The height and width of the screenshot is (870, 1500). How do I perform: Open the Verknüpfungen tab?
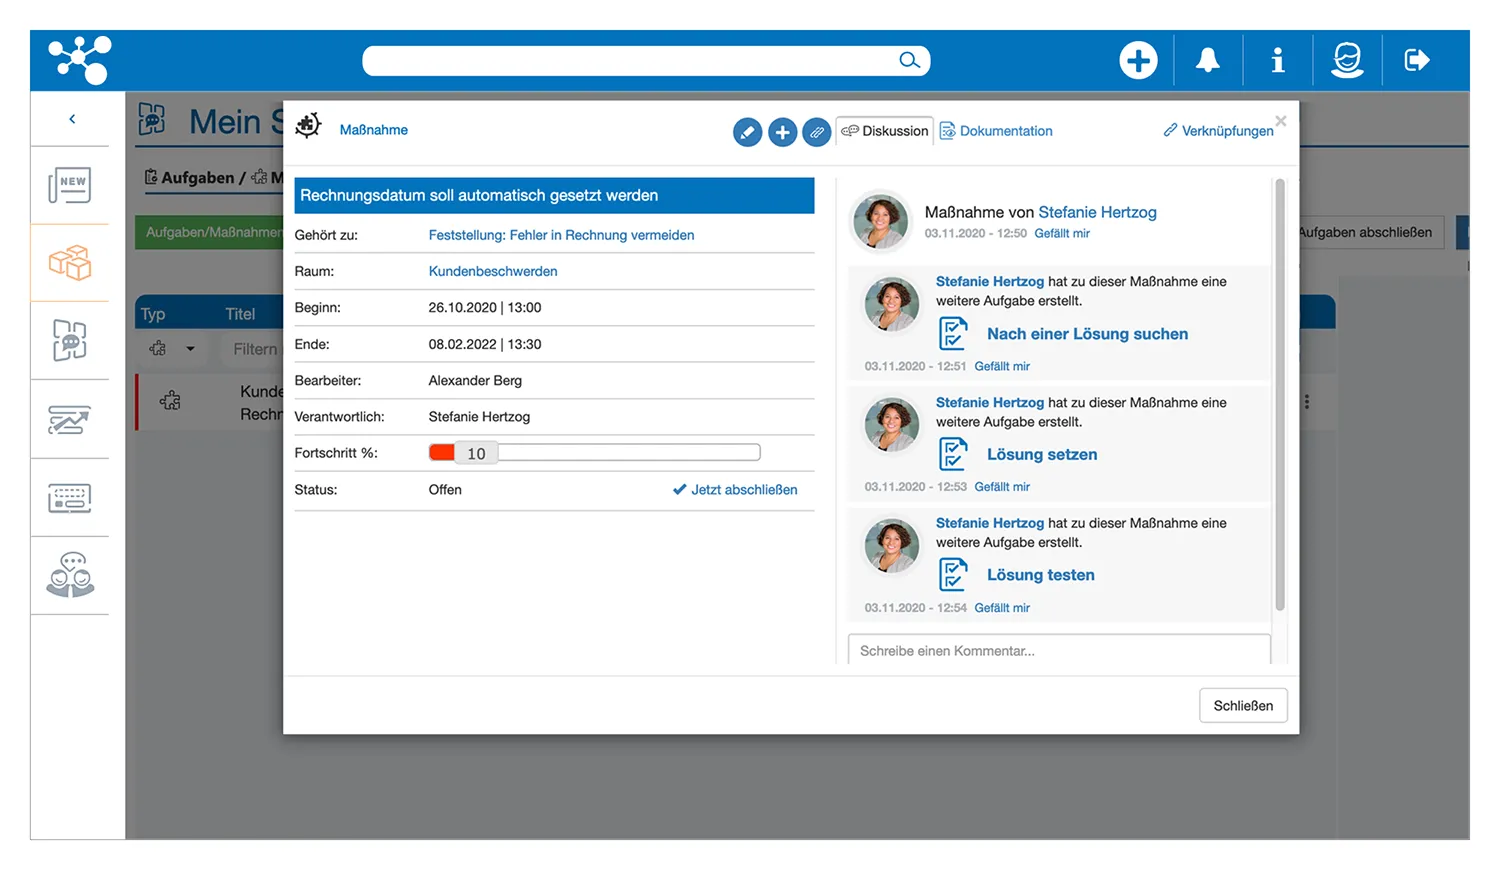pyautogui.click(x=1218, y=131)
